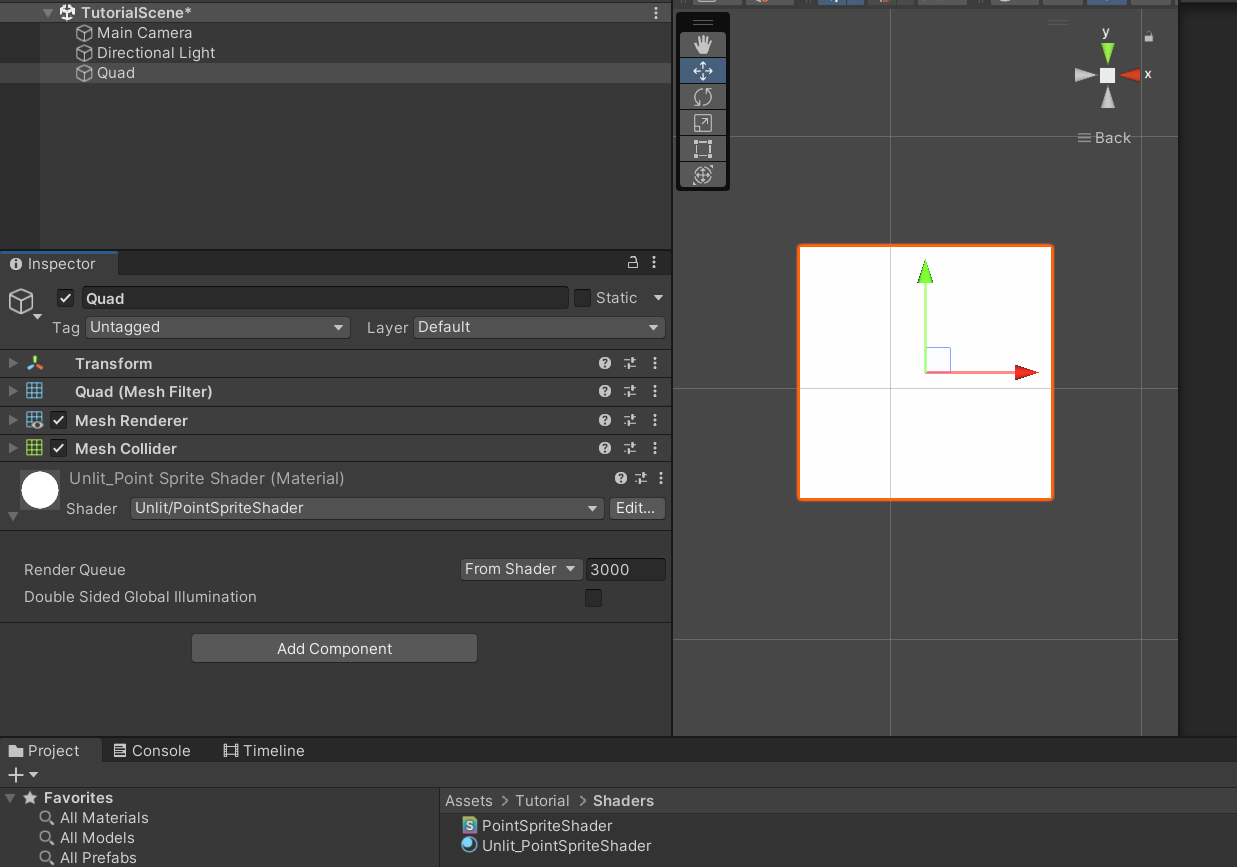Switch to the Console tab
The width and height of the screenshot is (1237, 867).
[151, 750]
